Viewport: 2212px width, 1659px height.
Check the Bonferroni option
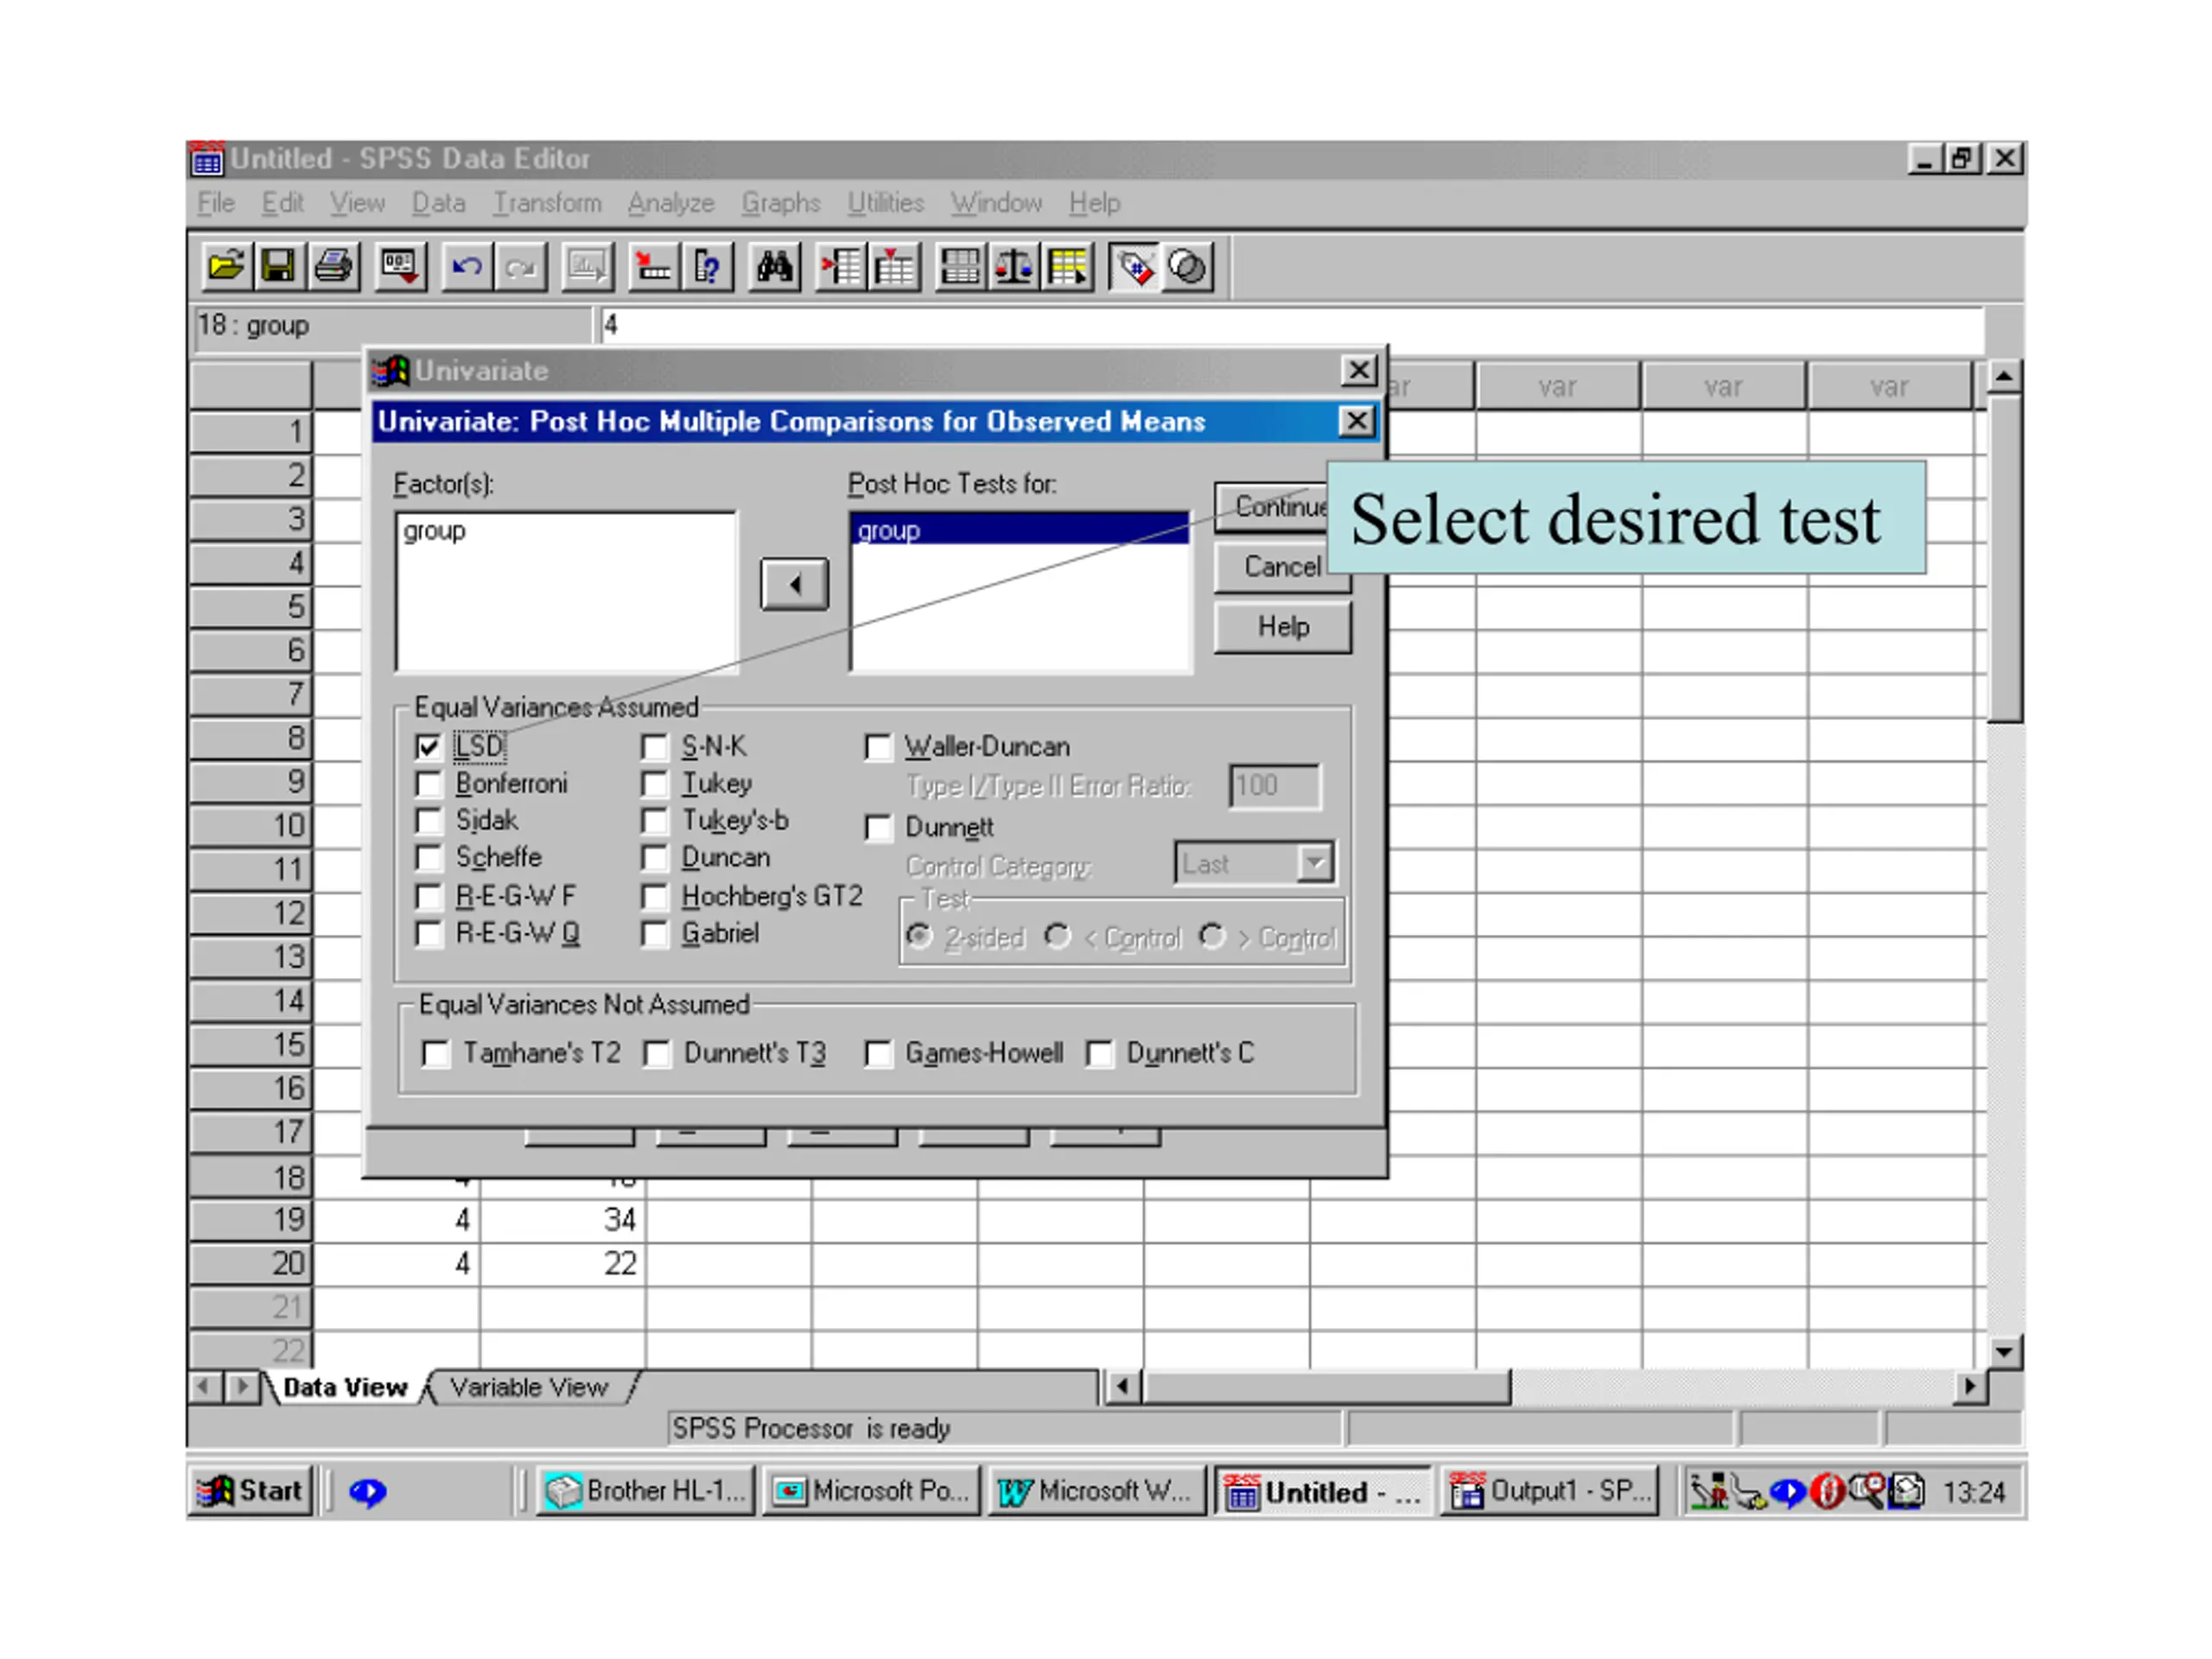tap(428, 784)
